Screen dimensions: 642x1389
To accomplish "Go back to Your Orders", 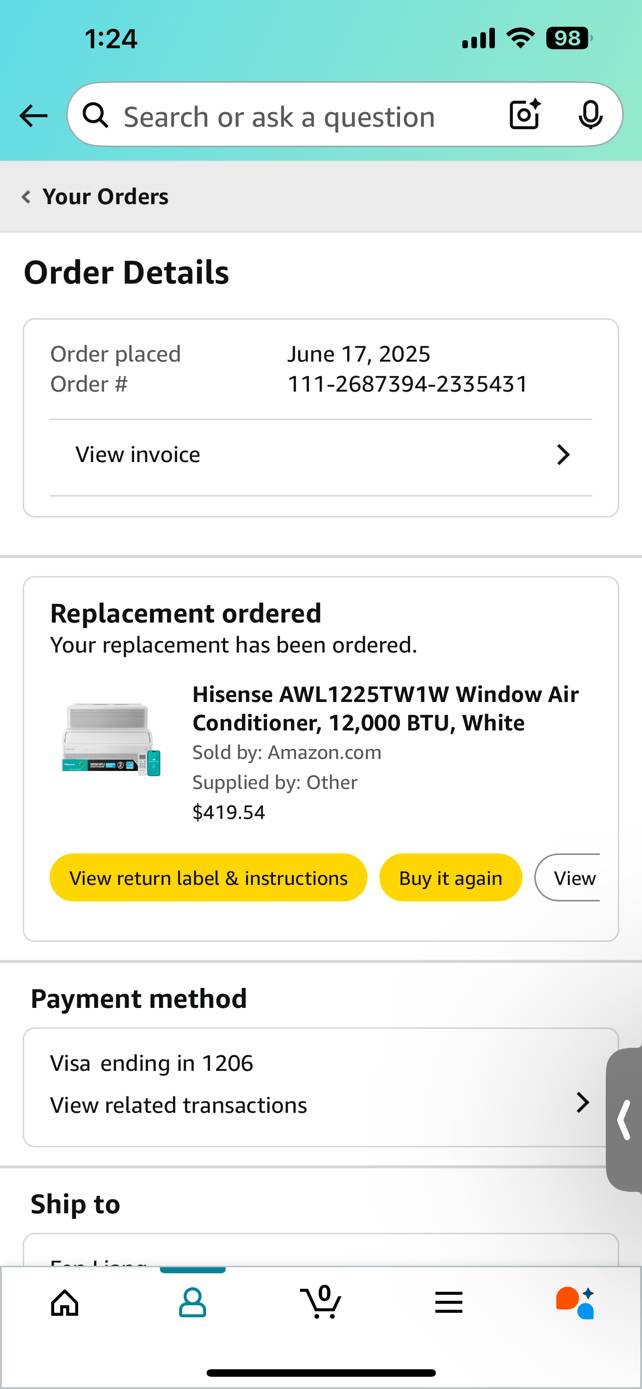I will tap(95, 196).
